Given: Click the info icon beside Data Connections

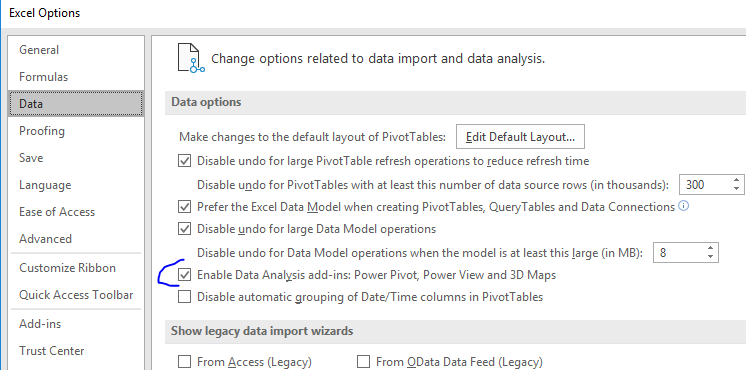Looking at the screenshot, I should (x=683, y=206).
